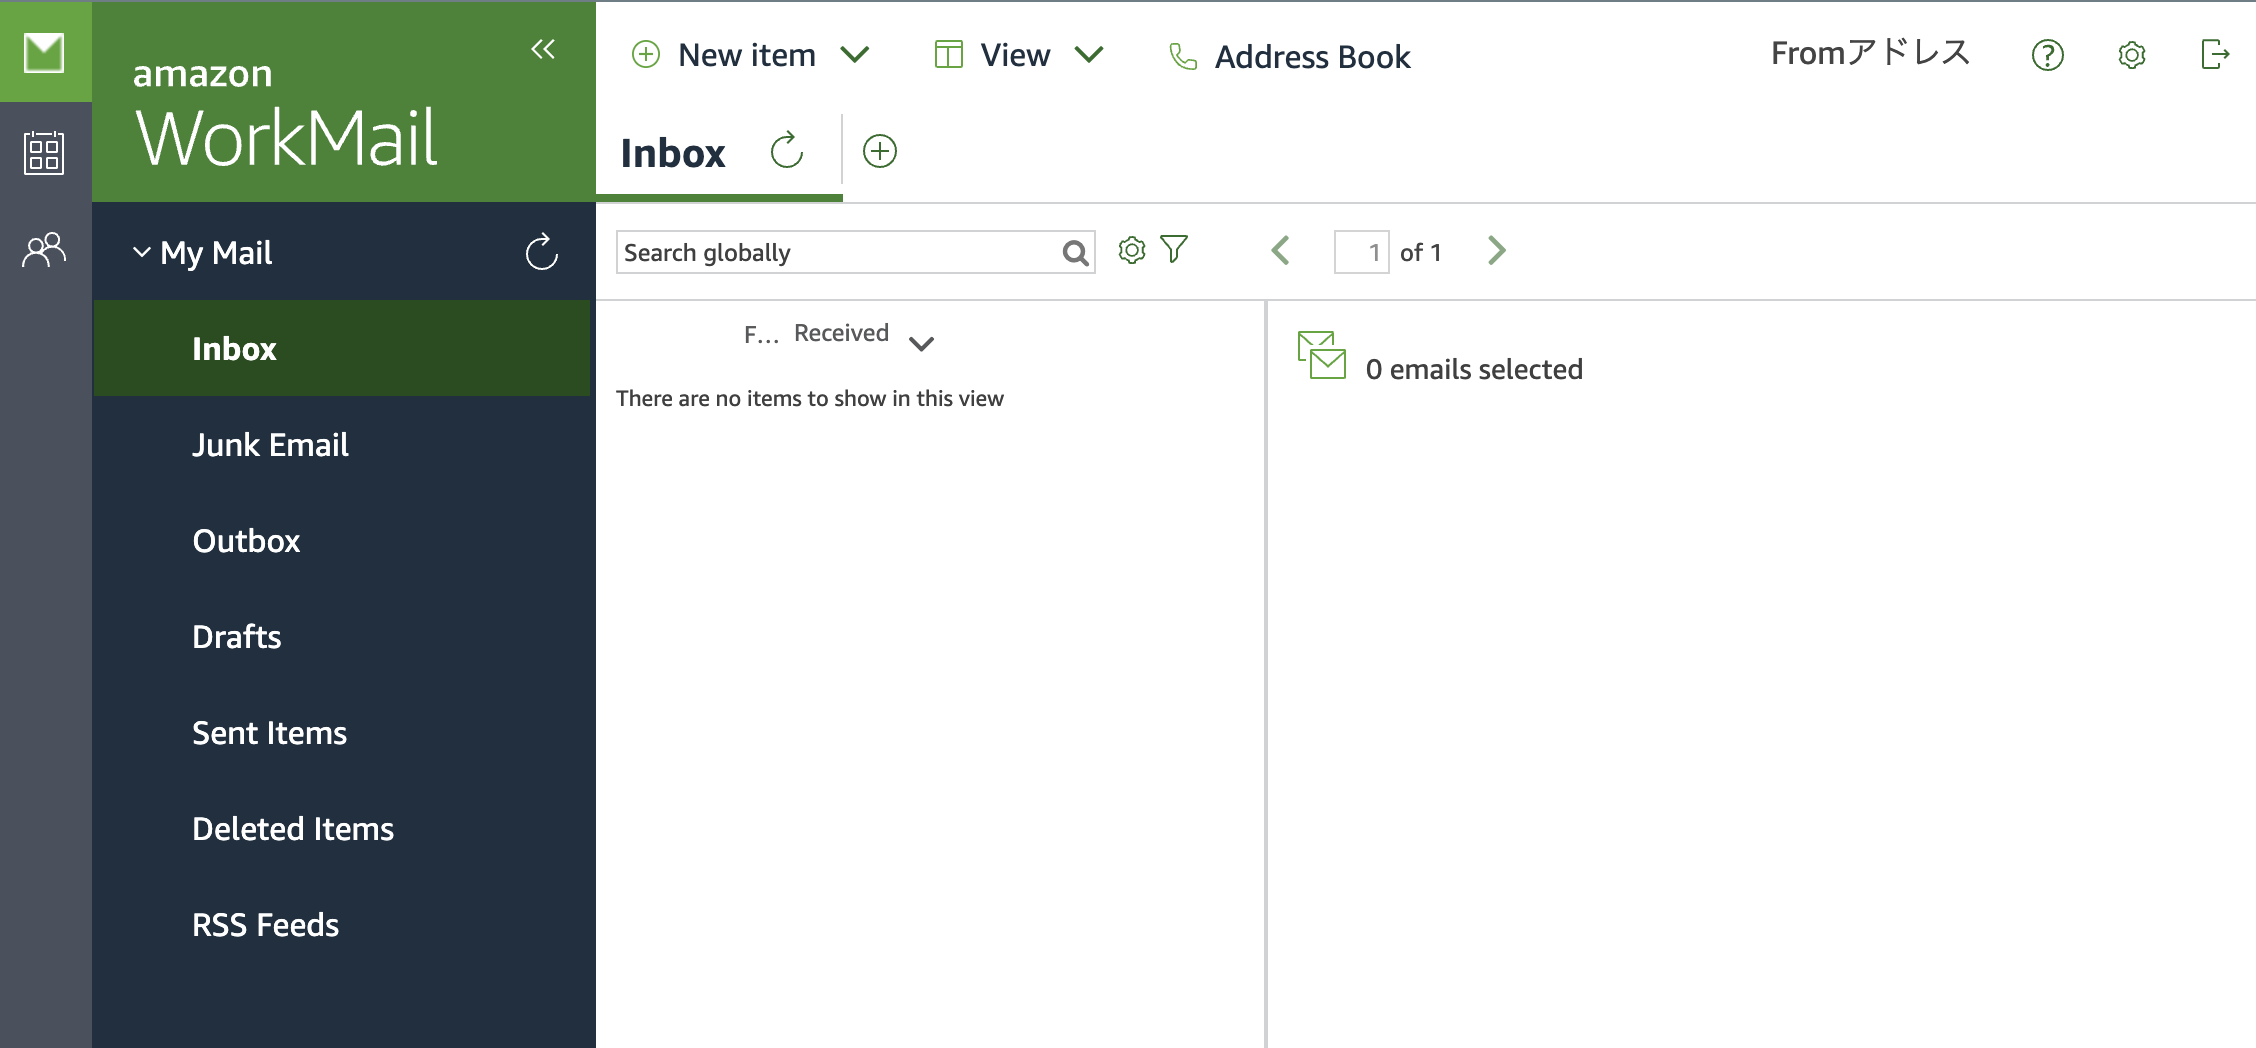This screenshot has height=1048, width=2256.
Task: Sort by the Received column header
Action: coord(841,333)
